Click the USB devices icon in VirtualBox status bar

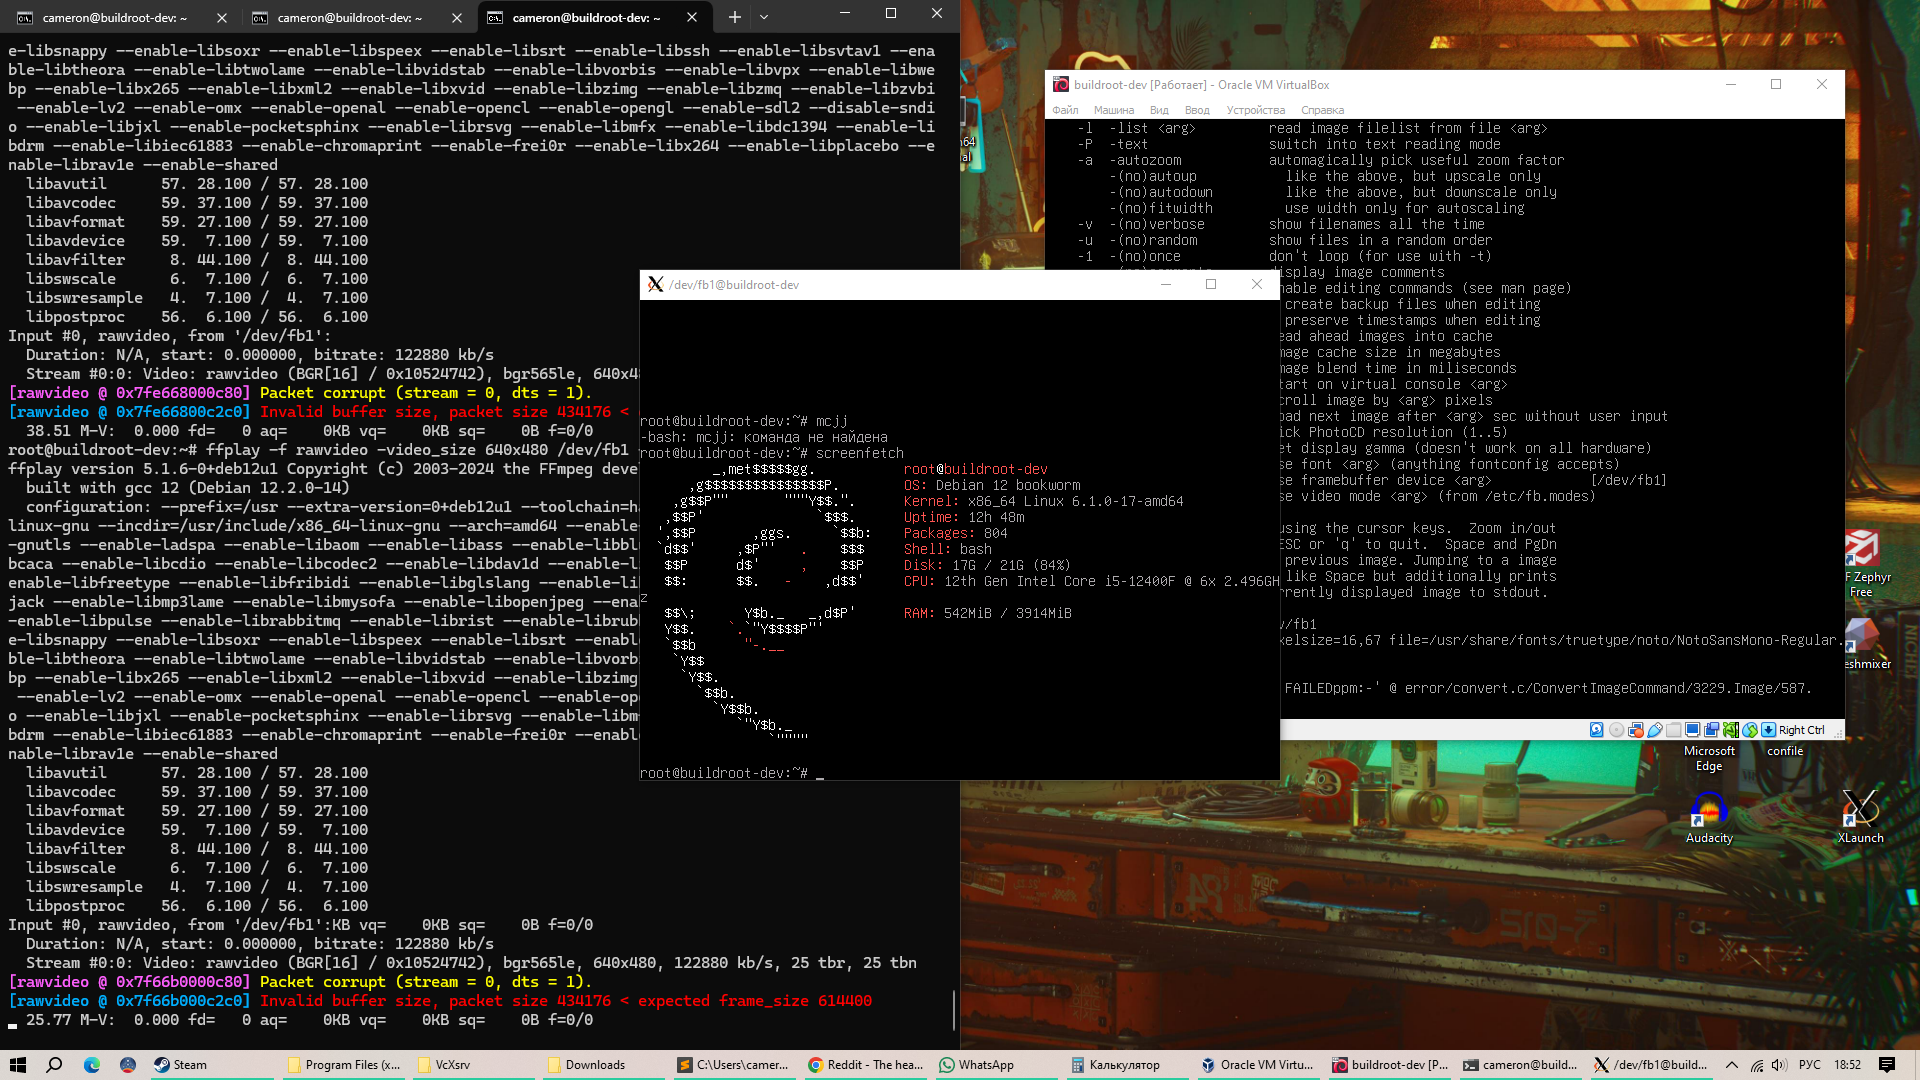[1655, 730]
